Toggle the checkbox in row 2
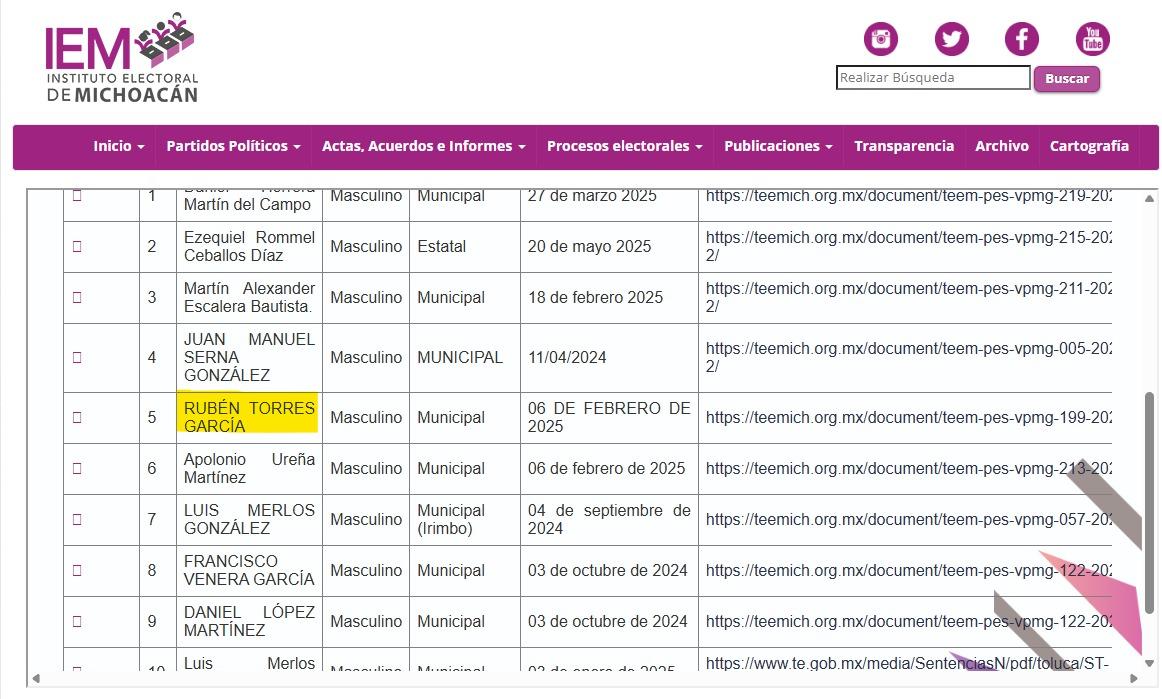This screenshot has height=699, width=1162. point(77,246)
